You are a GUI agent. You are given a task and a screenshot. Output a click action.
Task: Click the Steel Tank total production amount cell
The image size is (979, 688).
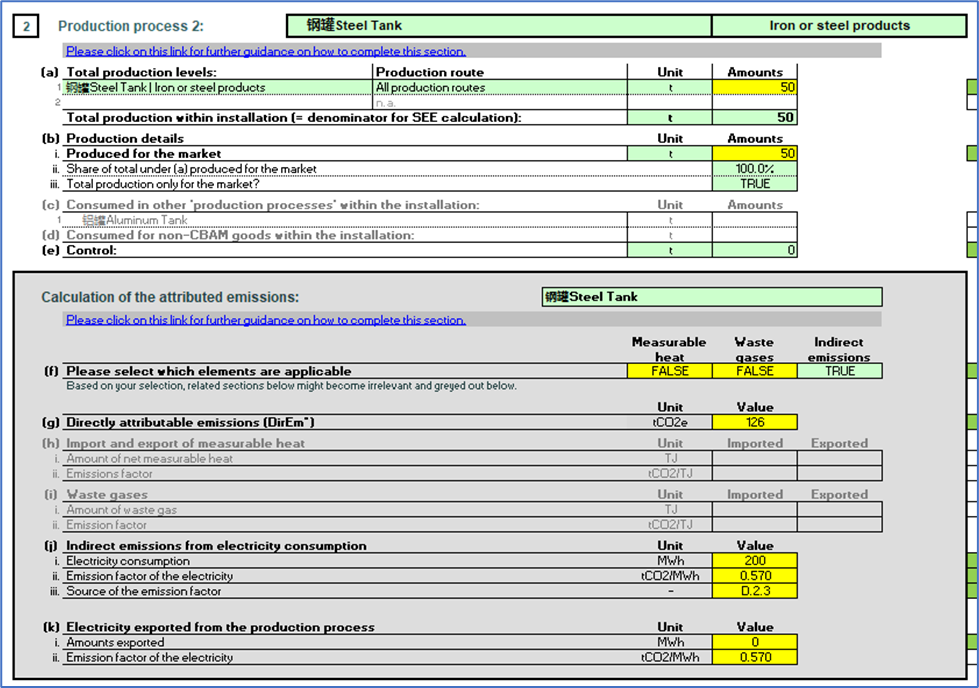754,88
